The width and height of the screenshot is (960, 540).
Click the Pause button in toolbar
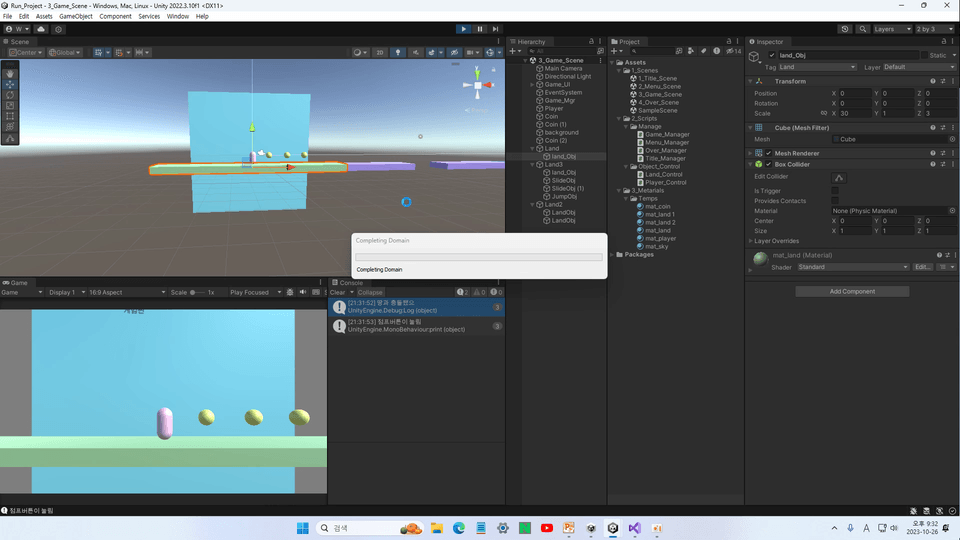point(479,29)
